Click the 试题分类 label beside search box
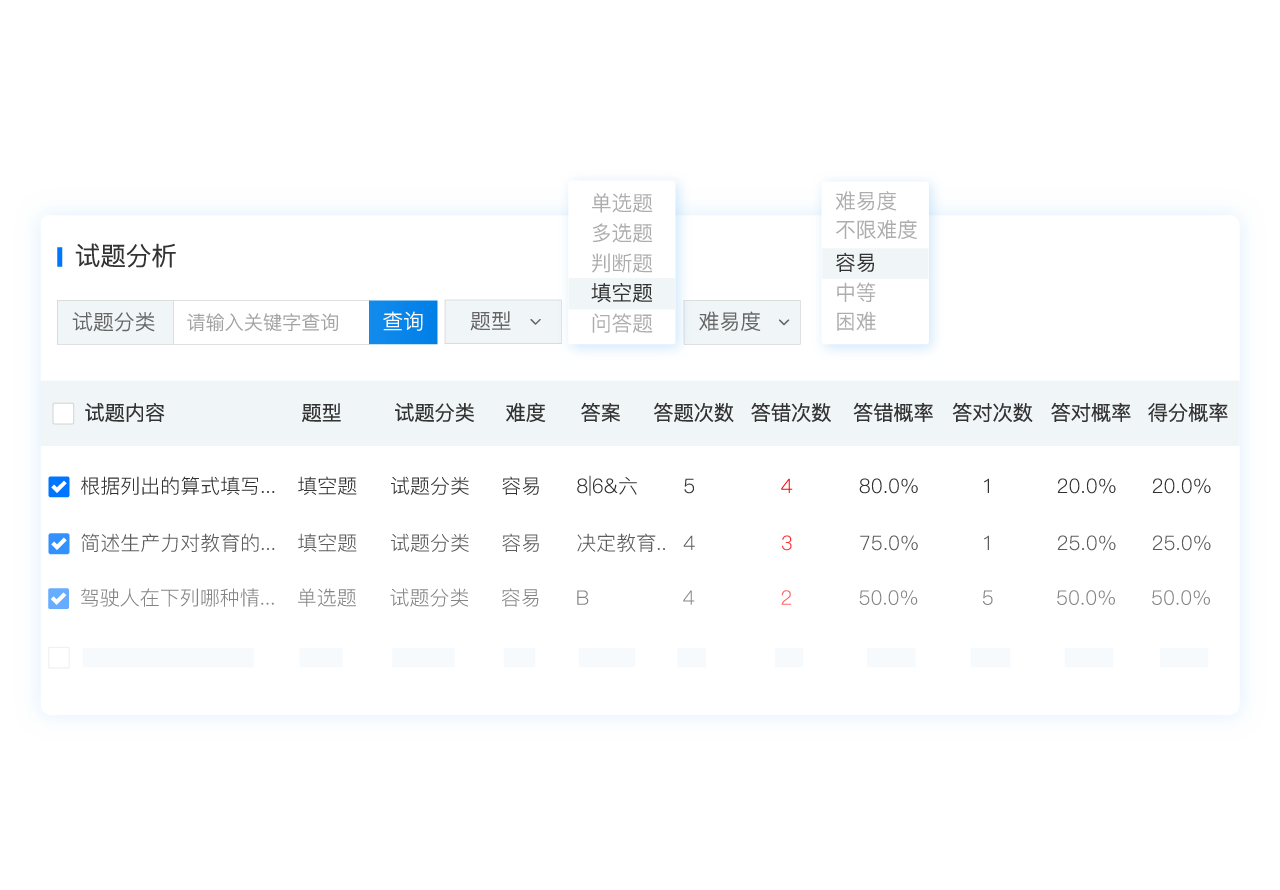This screenshot has height=890, width=1280. [x=115, y=322]
